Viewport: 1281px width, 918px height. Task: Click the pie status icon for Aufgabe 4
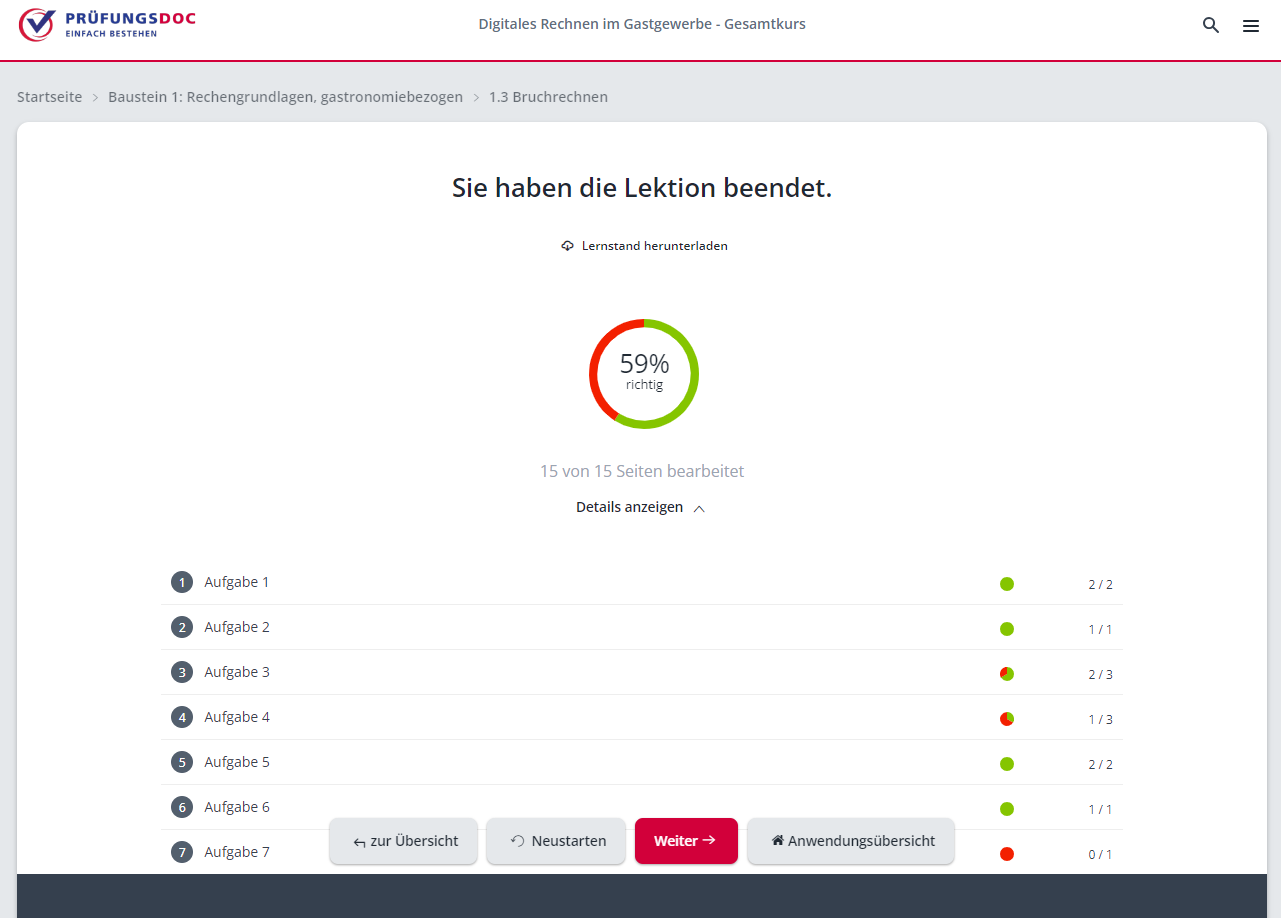tap(1007, 719)
